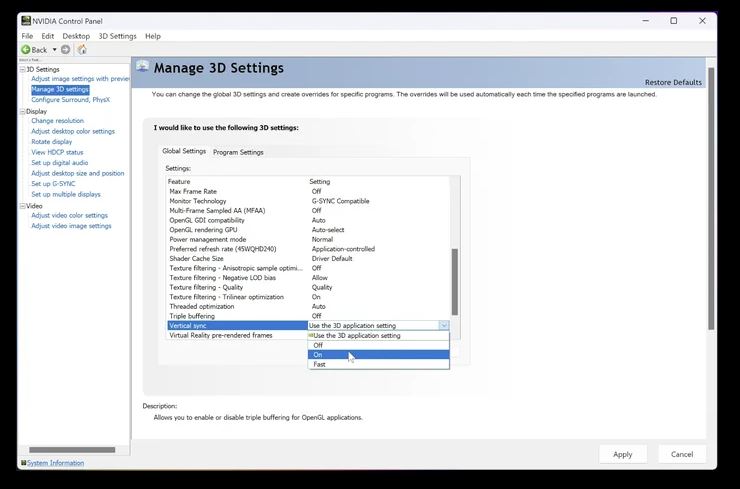Open Adjust video image settings
This screenshot has height=489, width=740.
(x=71, y=226)
